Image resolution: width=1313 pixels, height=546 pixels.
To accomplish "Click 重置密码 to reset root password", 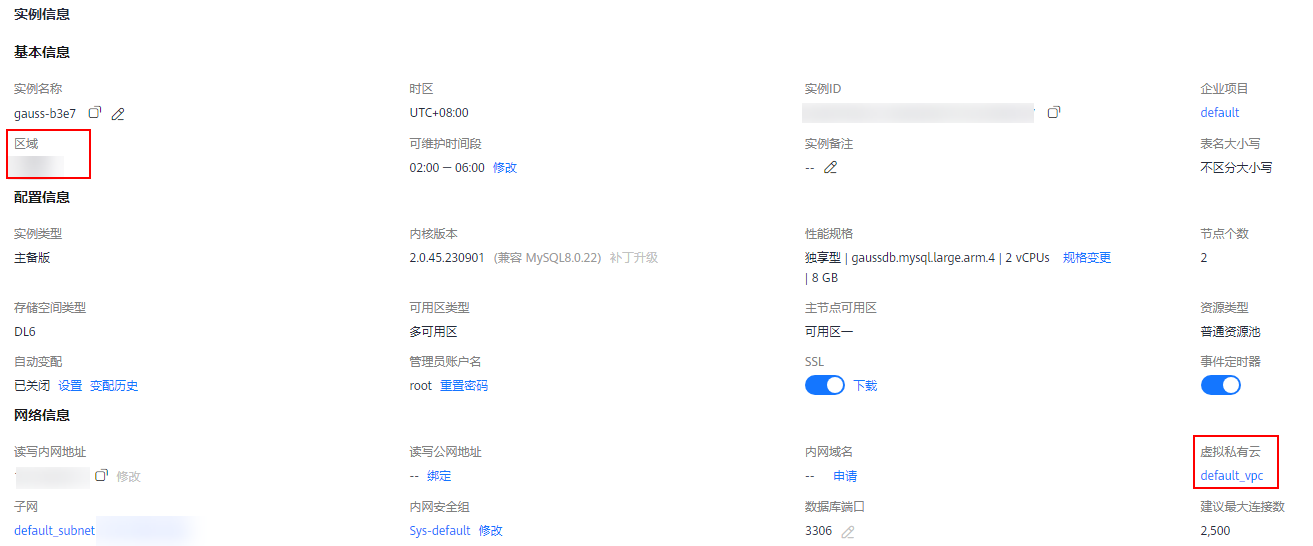I will click(464, 386).
